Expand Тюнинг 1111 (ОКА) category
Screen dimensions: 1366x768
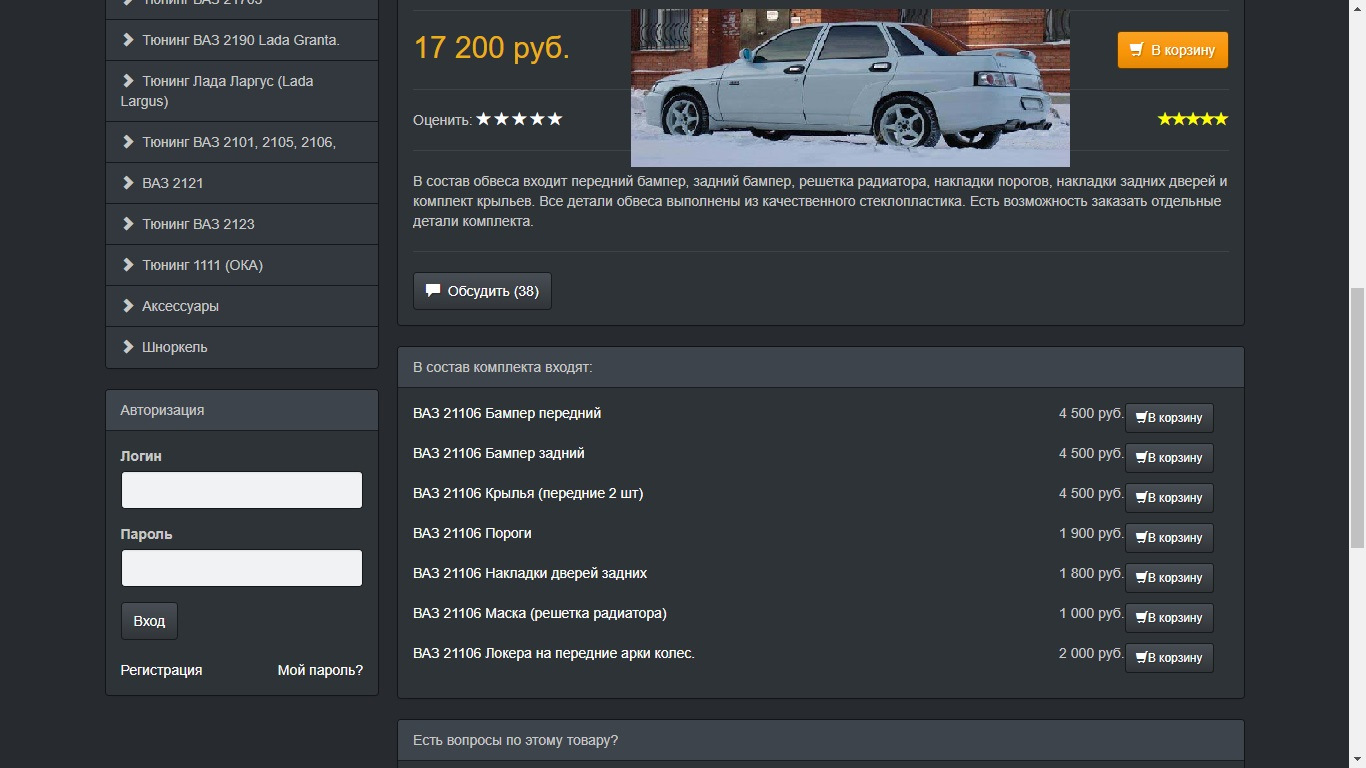tap(242, 265)
